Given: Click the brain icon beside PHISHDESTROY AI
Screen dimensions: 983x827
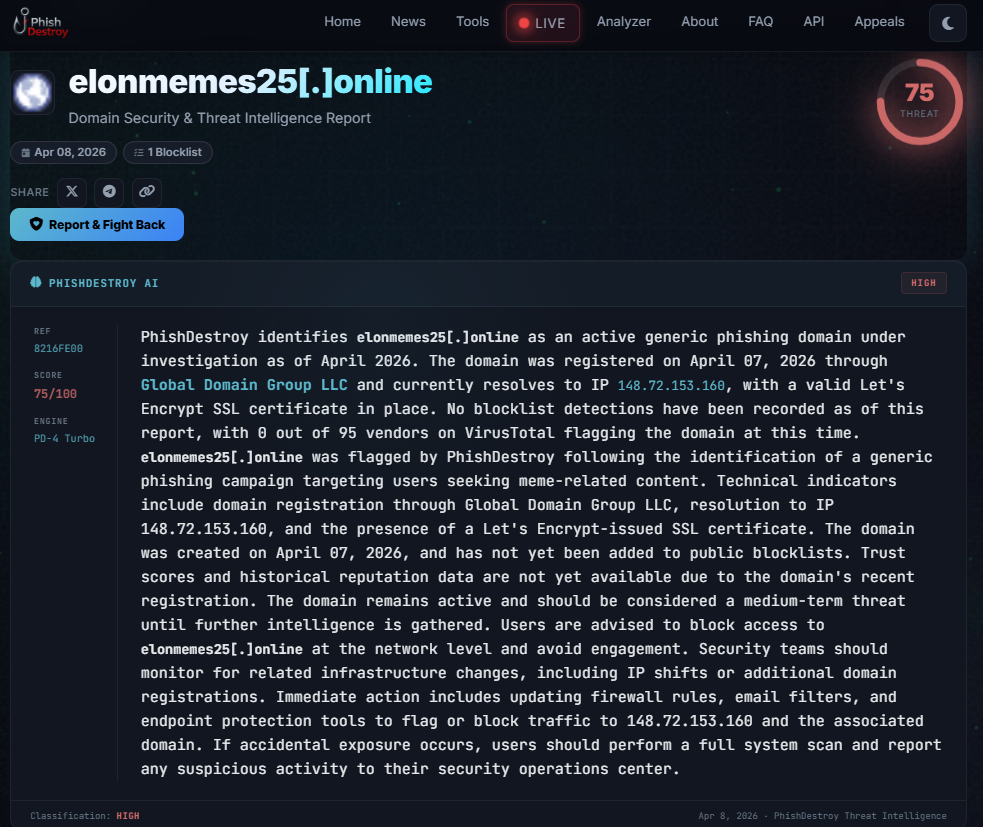Looking at the screenshot, I should (x=36, y=283).
